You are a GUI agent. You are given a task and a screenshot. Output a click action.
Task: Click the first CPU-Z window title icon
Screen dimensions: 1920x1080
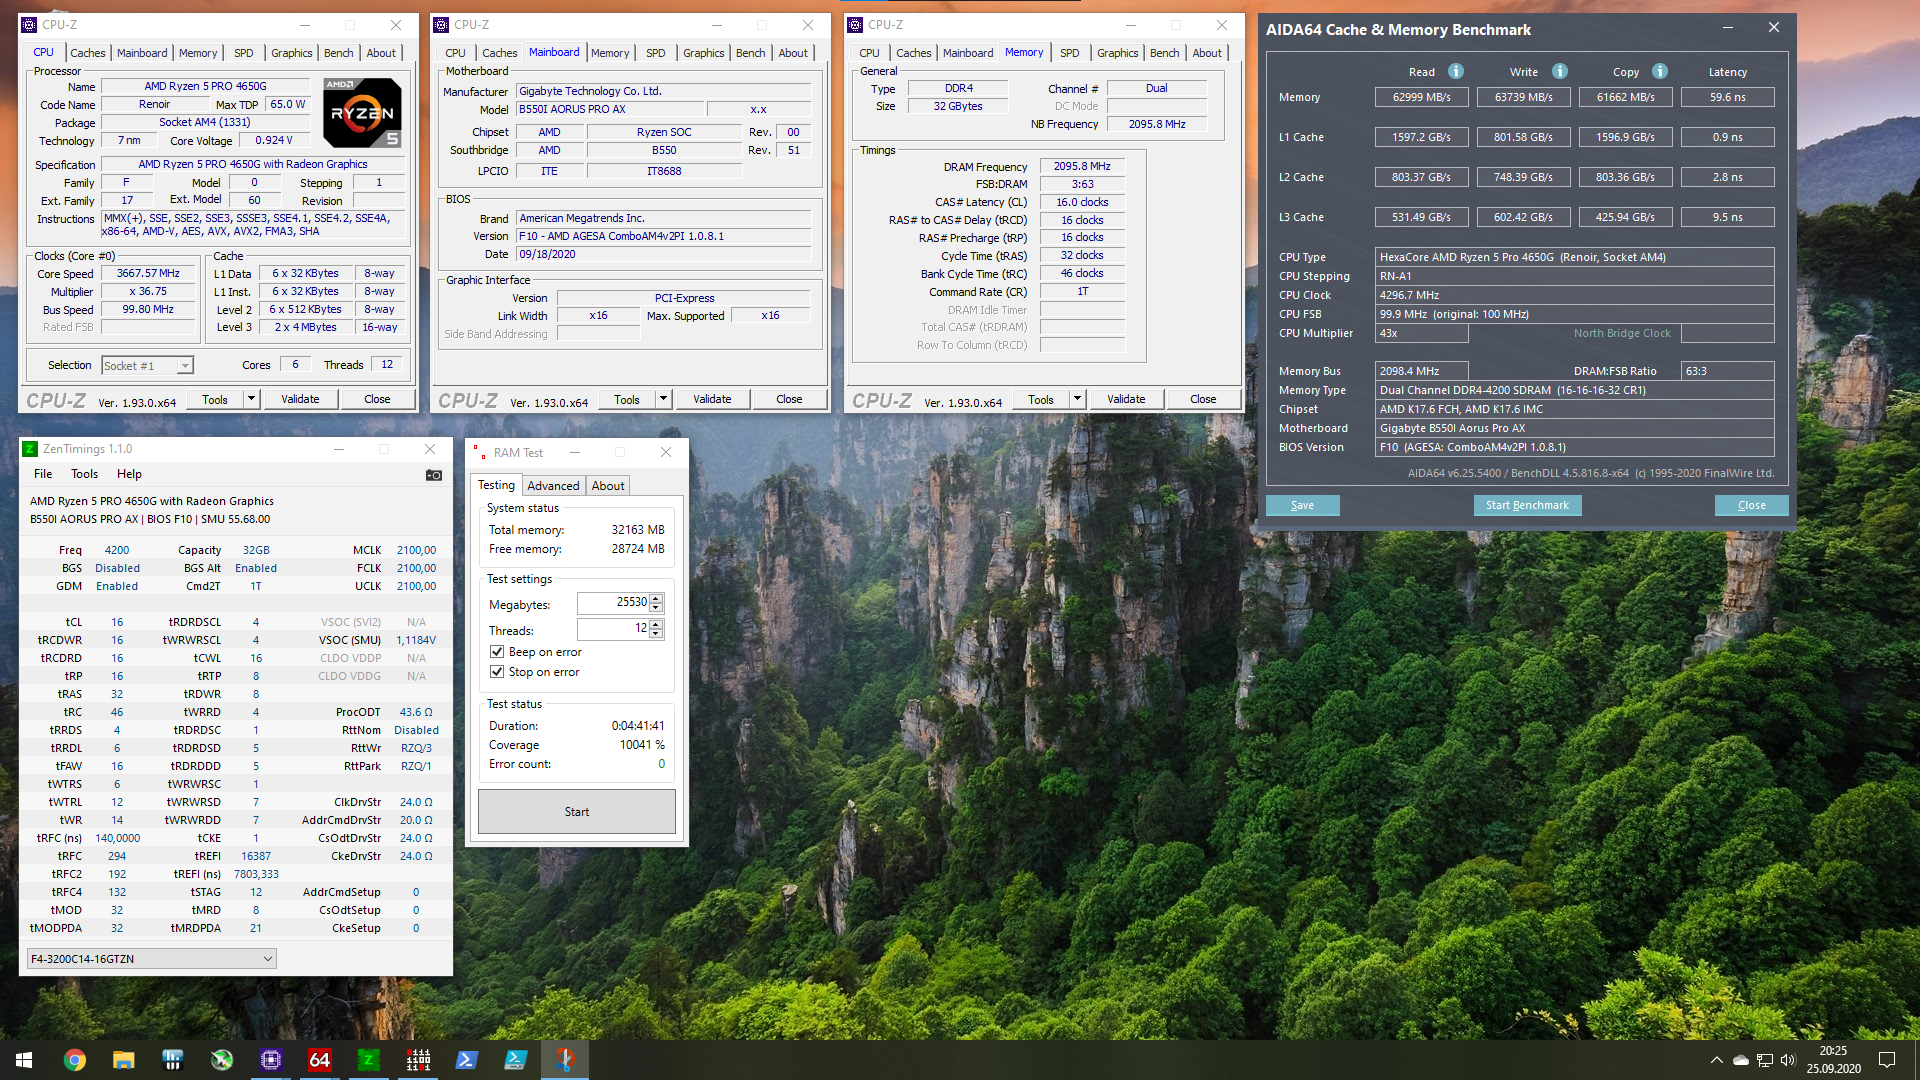[29, 25]
